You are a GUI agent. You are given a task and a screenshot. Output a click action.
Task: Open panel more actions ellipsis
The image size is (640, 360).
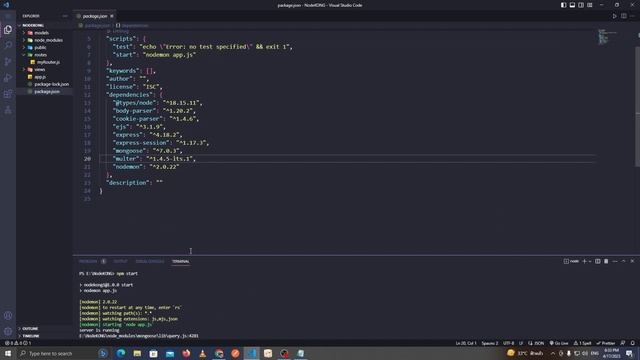[615, 261]
